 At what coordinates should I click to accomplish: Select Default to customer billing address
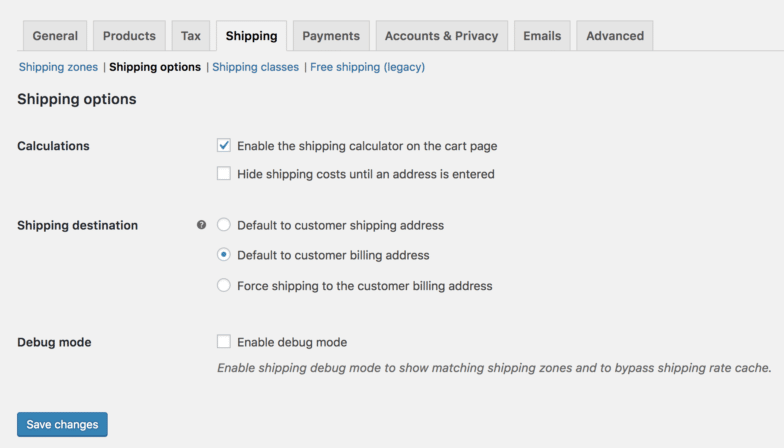224,255
